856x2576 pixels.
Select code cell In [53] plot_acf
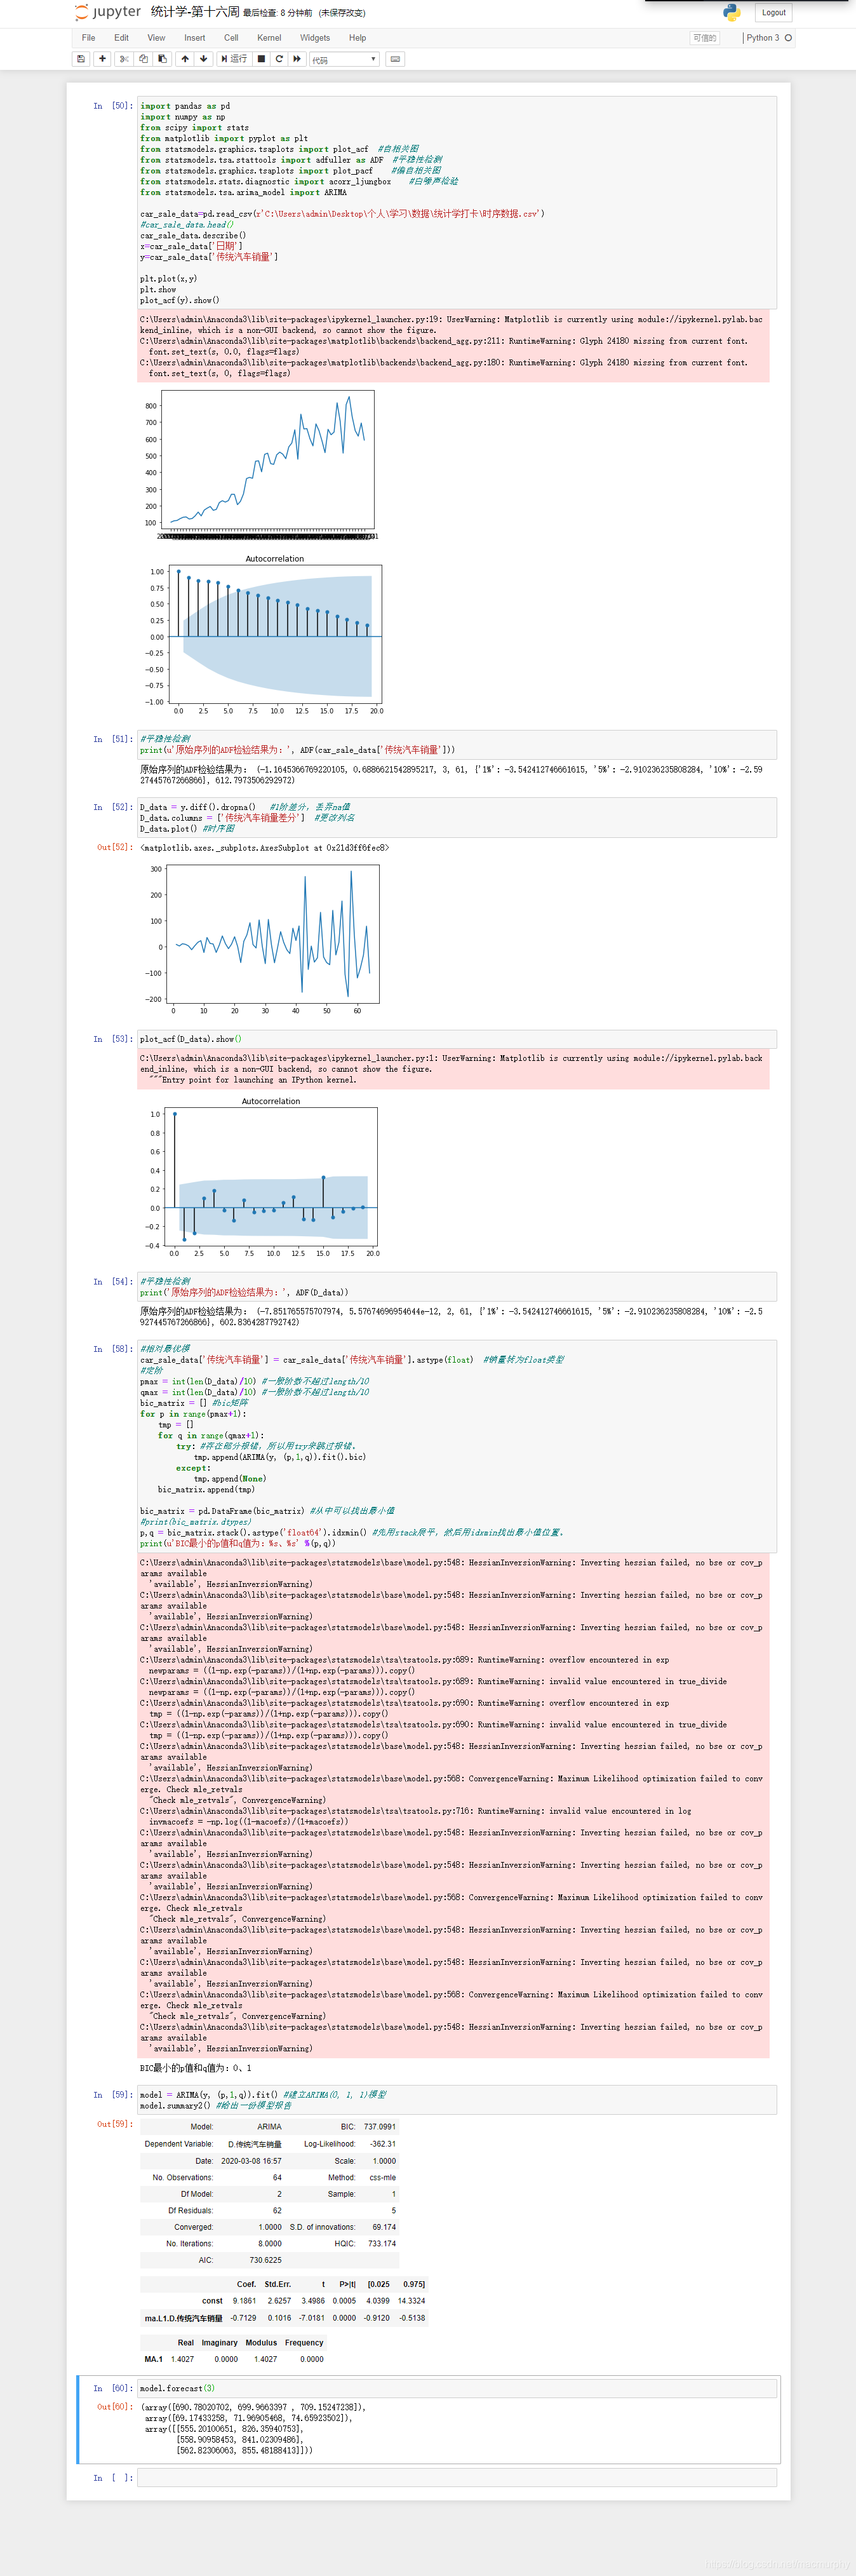click(x=457, y=1039)
